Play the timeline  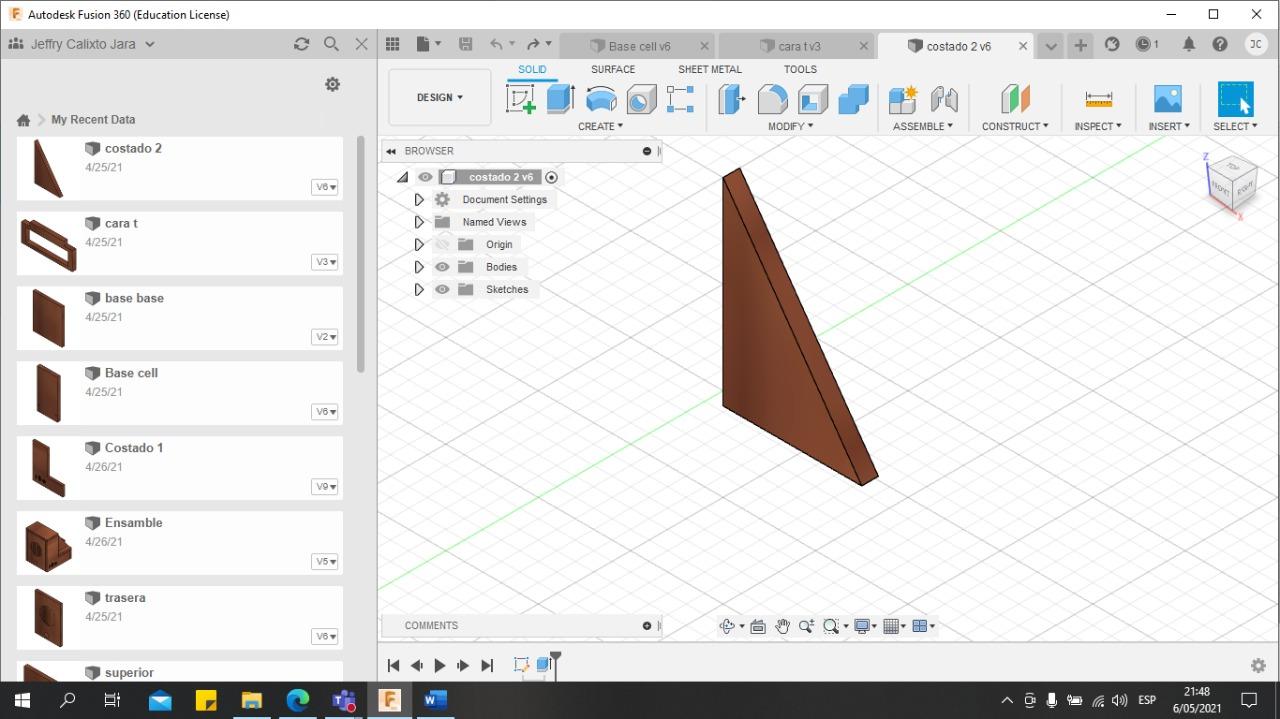point(440,665)
